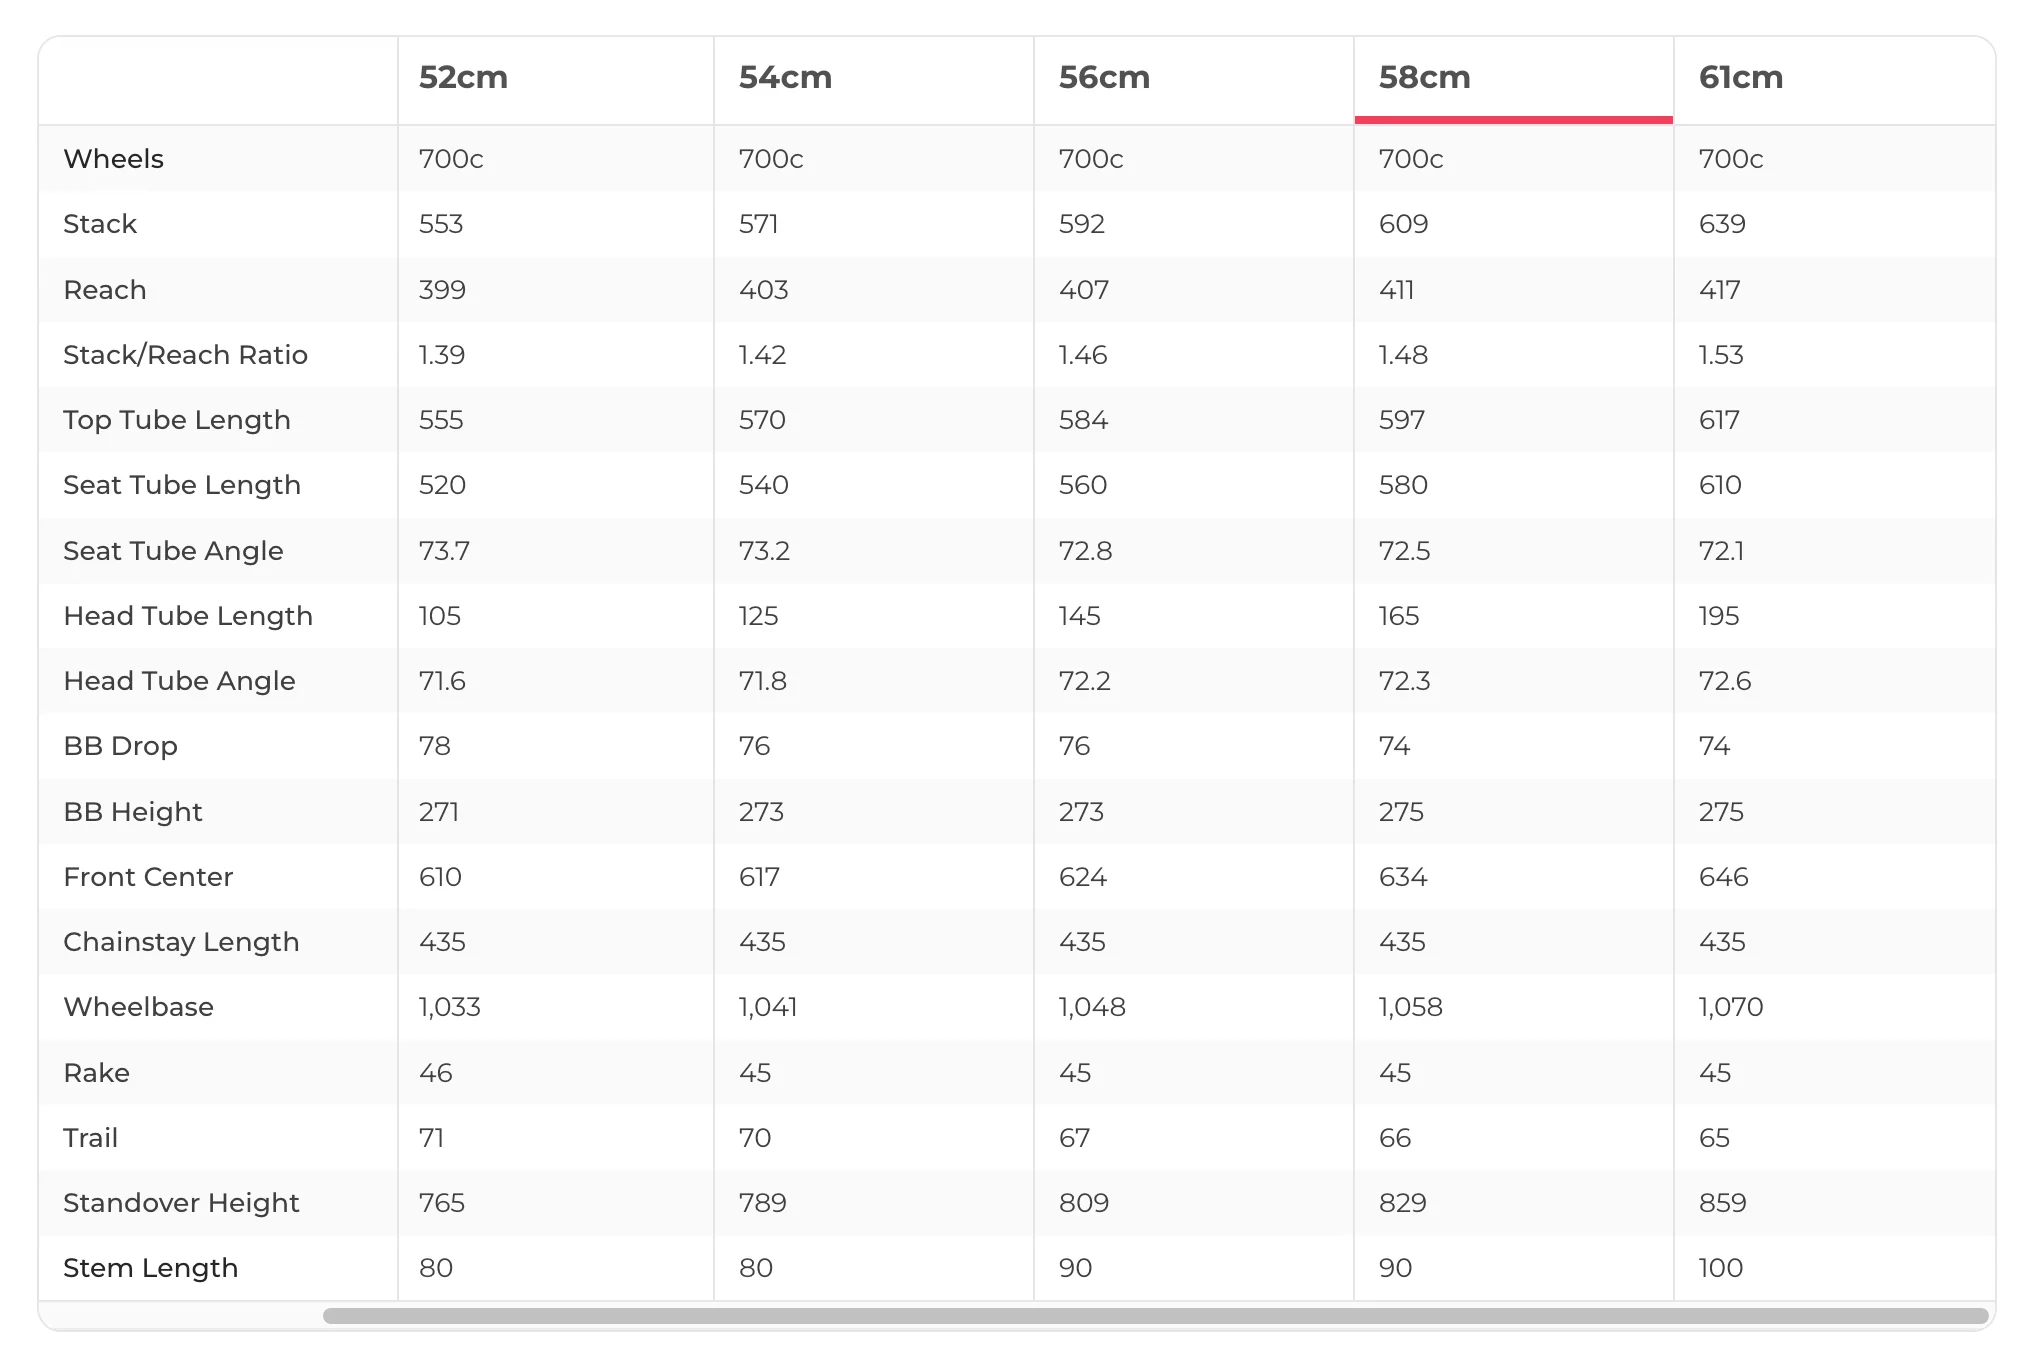Click the highlighted 58cm column header
The height and width of the screenshot is (1368, 2022).
point(1424,78)
